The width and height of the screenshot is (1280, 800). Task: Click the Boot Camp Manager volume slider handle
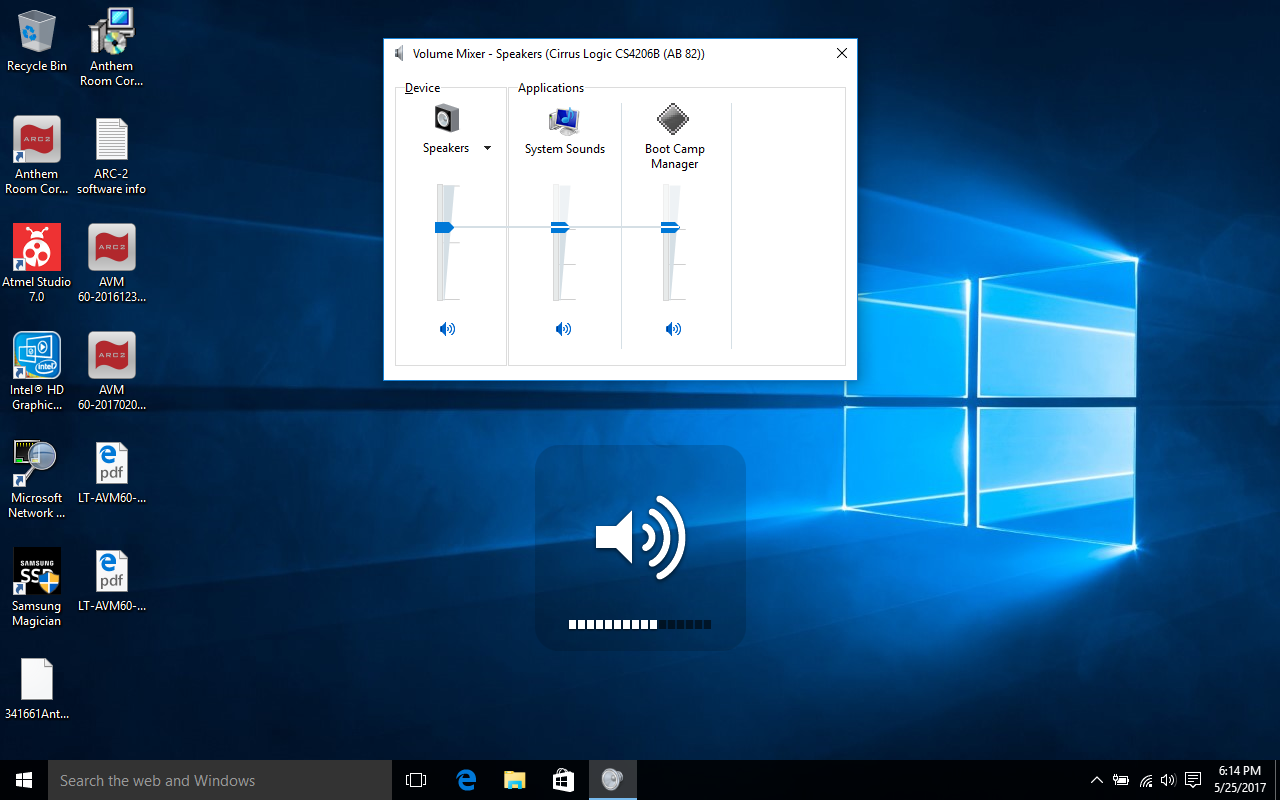(x=670, y=228)
